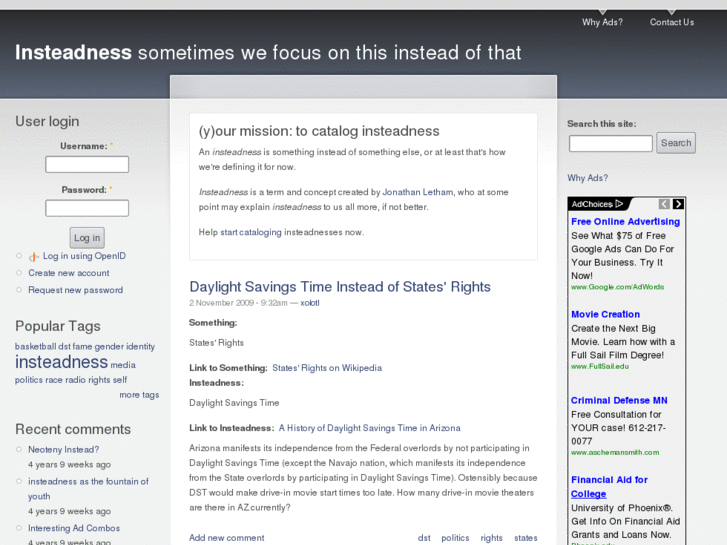Image resolution: width=727 pixels, height=545 pixels.
Task: Open States' Rights on Wikipedia link
Action: click(327, 368)
